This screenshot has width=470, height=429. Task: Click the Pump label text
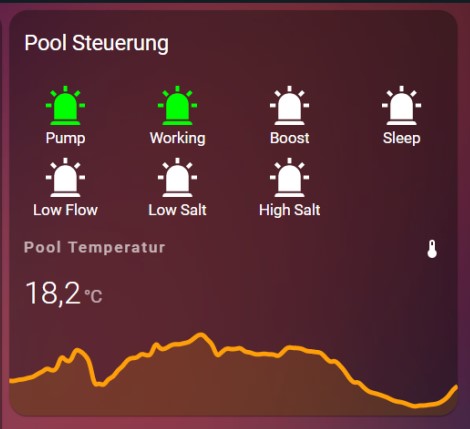click(65, 138)
